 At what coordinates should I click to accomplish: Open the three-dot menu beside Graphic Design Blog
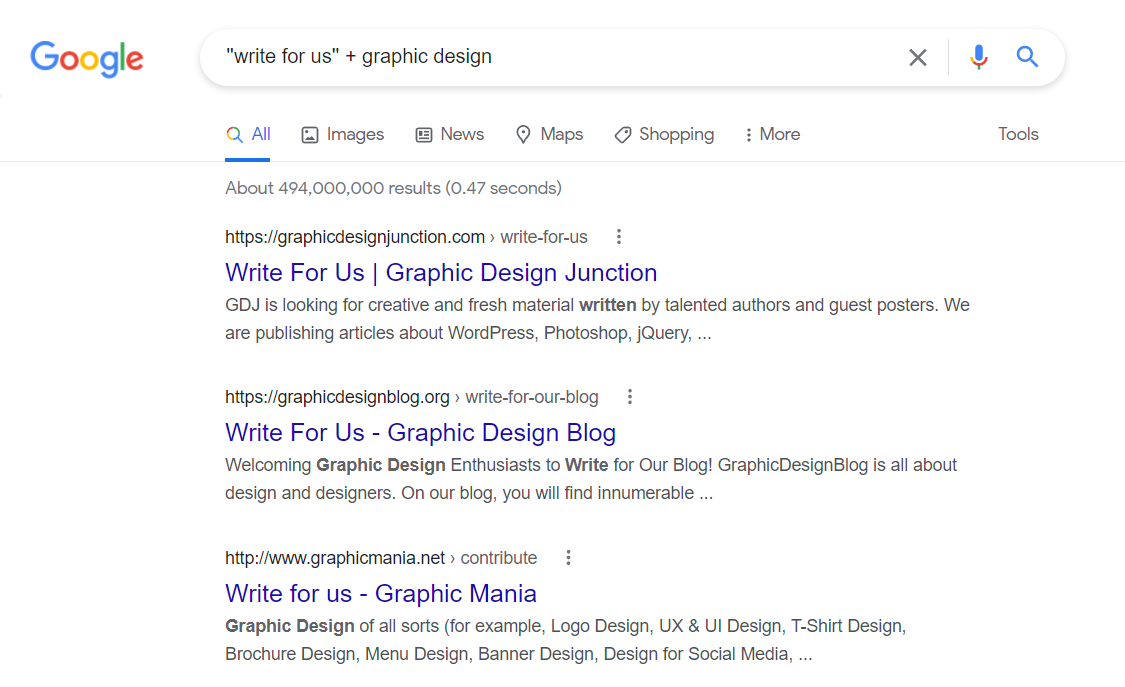[630, 396]
